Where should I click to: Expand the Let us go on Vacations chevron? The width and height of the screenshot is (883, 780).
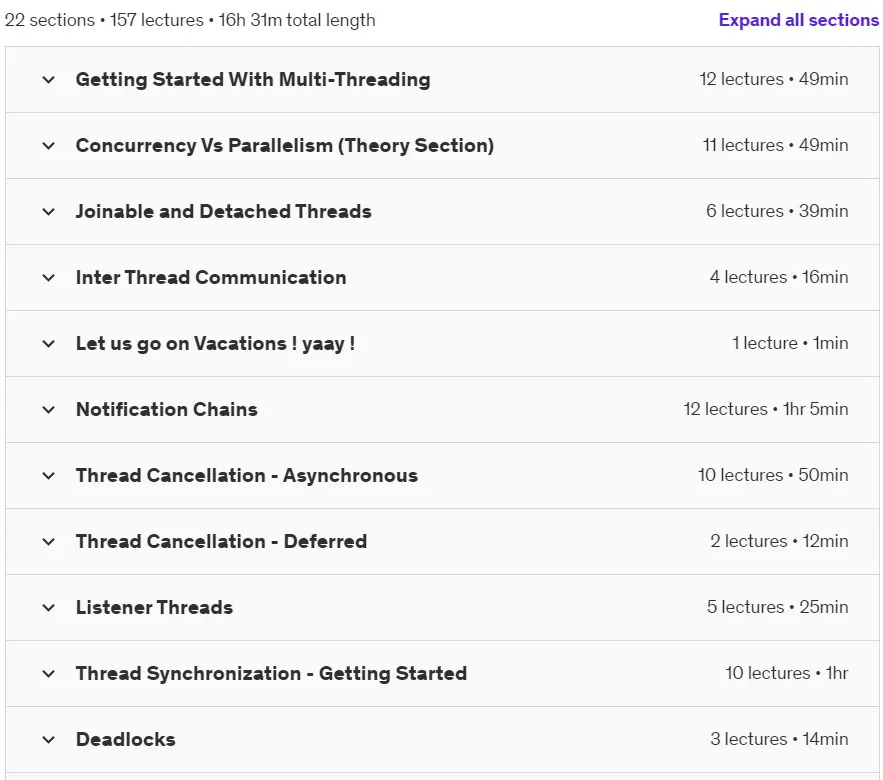(x=48, y=344)
